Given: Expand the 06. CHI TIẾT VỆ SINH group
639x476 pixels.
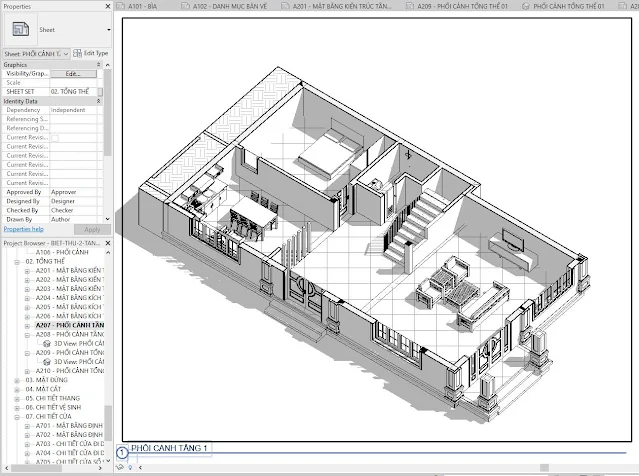Looking at the screenshot, I should 17,408.
